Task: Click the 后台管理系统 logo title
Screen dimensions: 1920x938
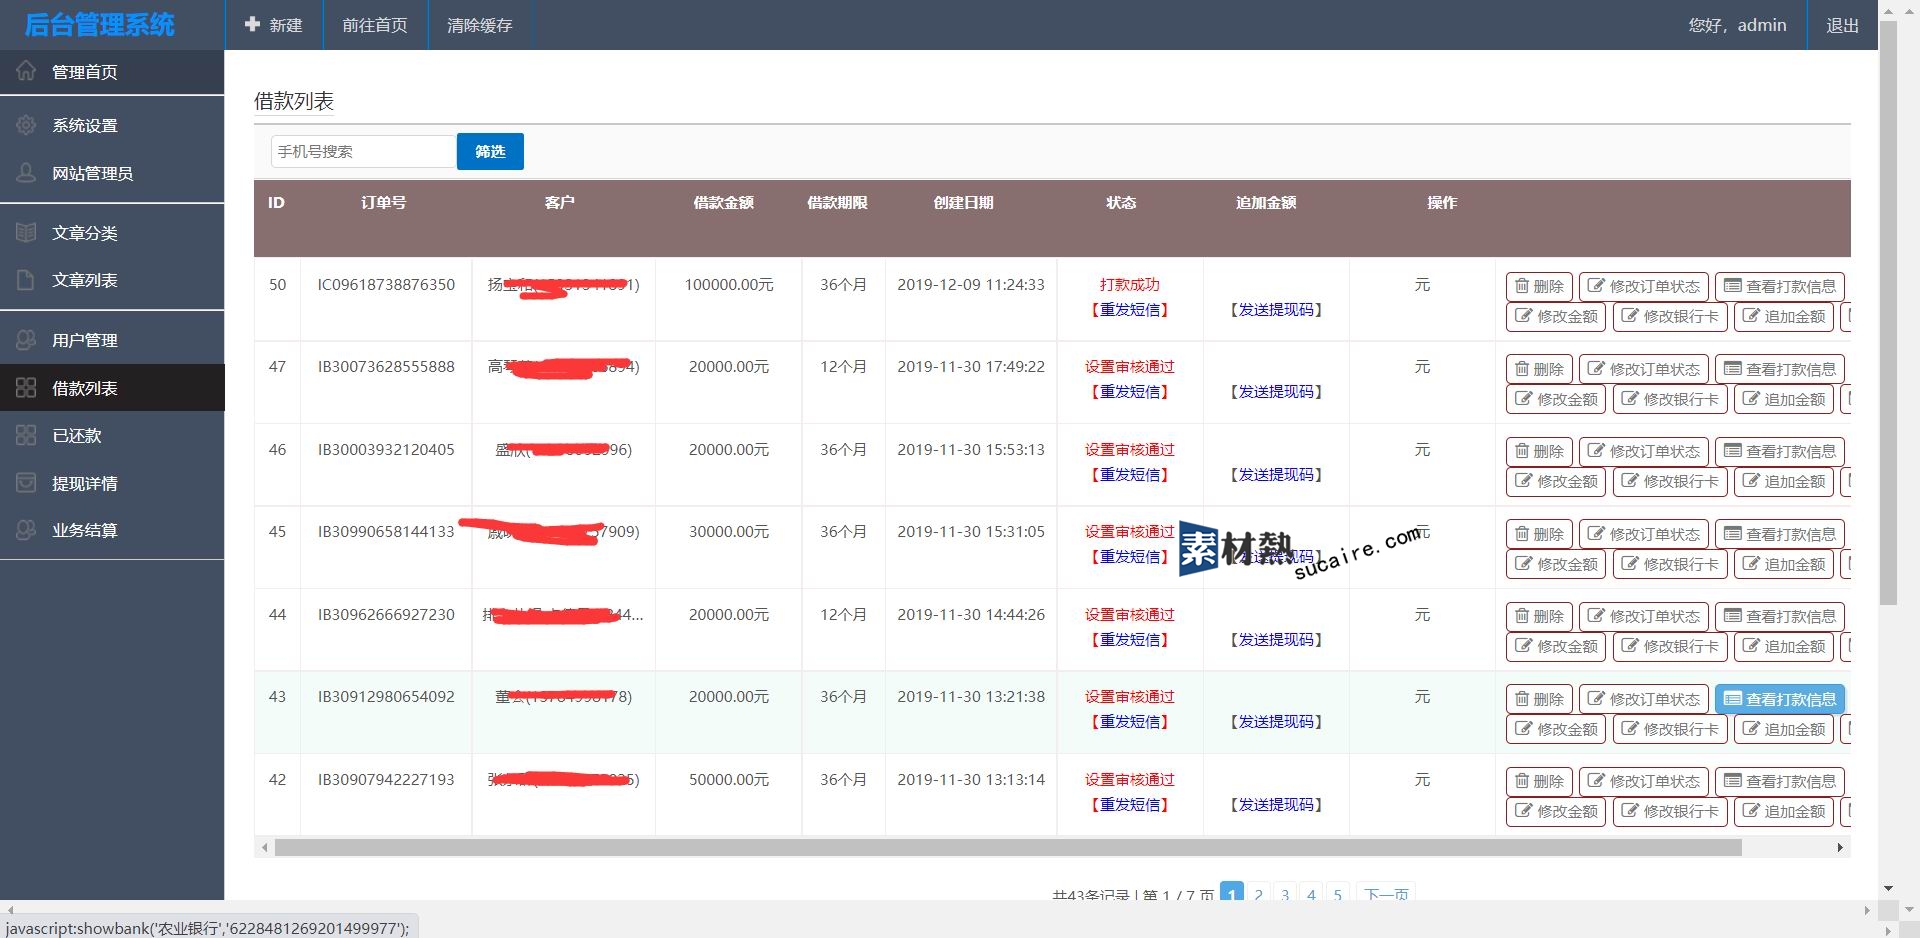Action: (x=100, y=25)
